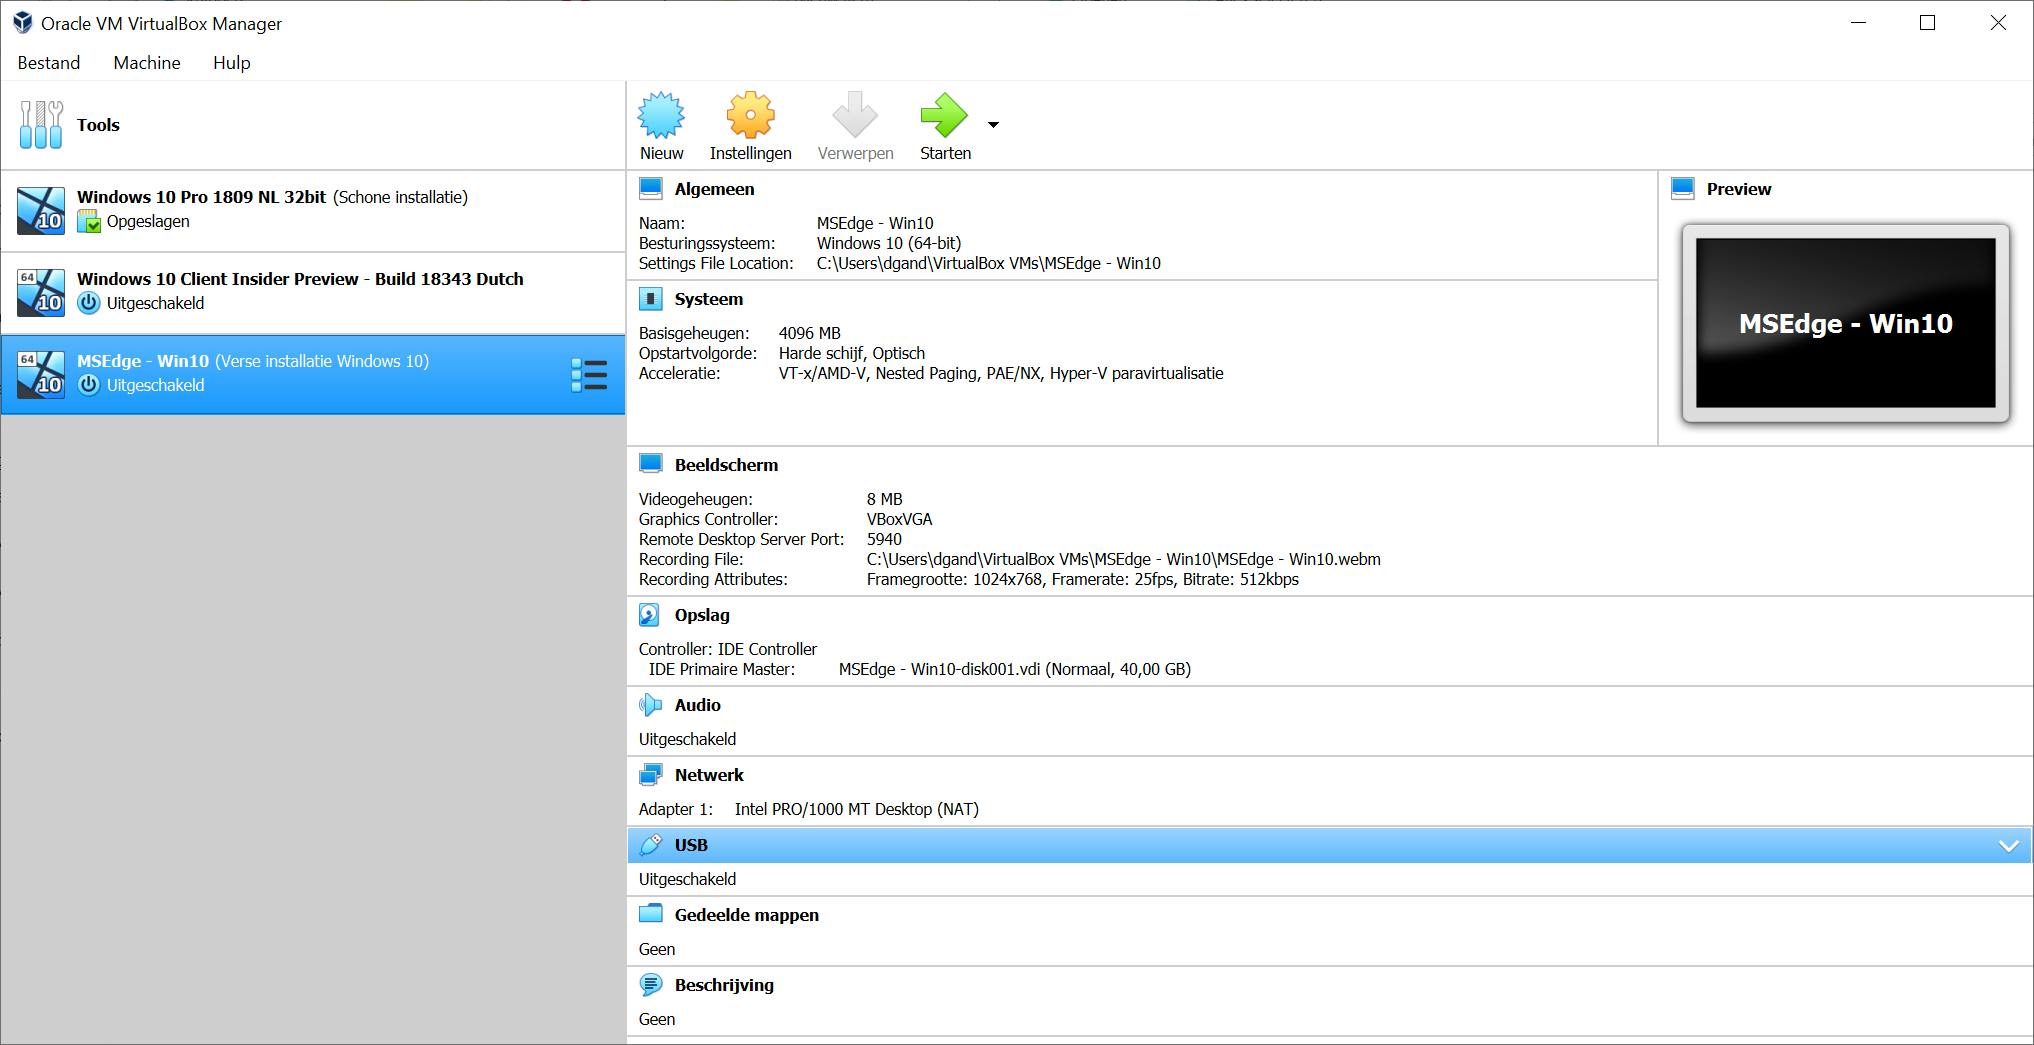
Task: Open the Hulp menu
Action: point(231,62)
